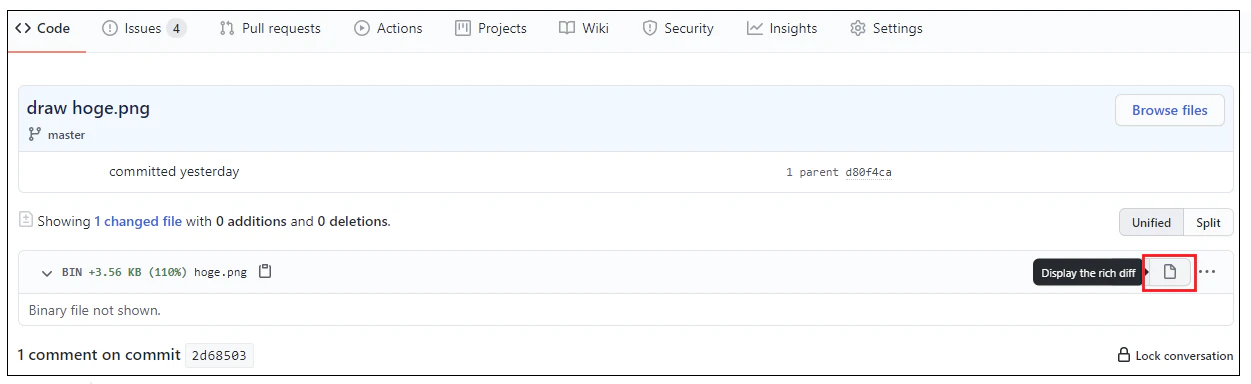Click the committed yesterday text
This screenshot has width=1251, height=384.
coord(174,171)
